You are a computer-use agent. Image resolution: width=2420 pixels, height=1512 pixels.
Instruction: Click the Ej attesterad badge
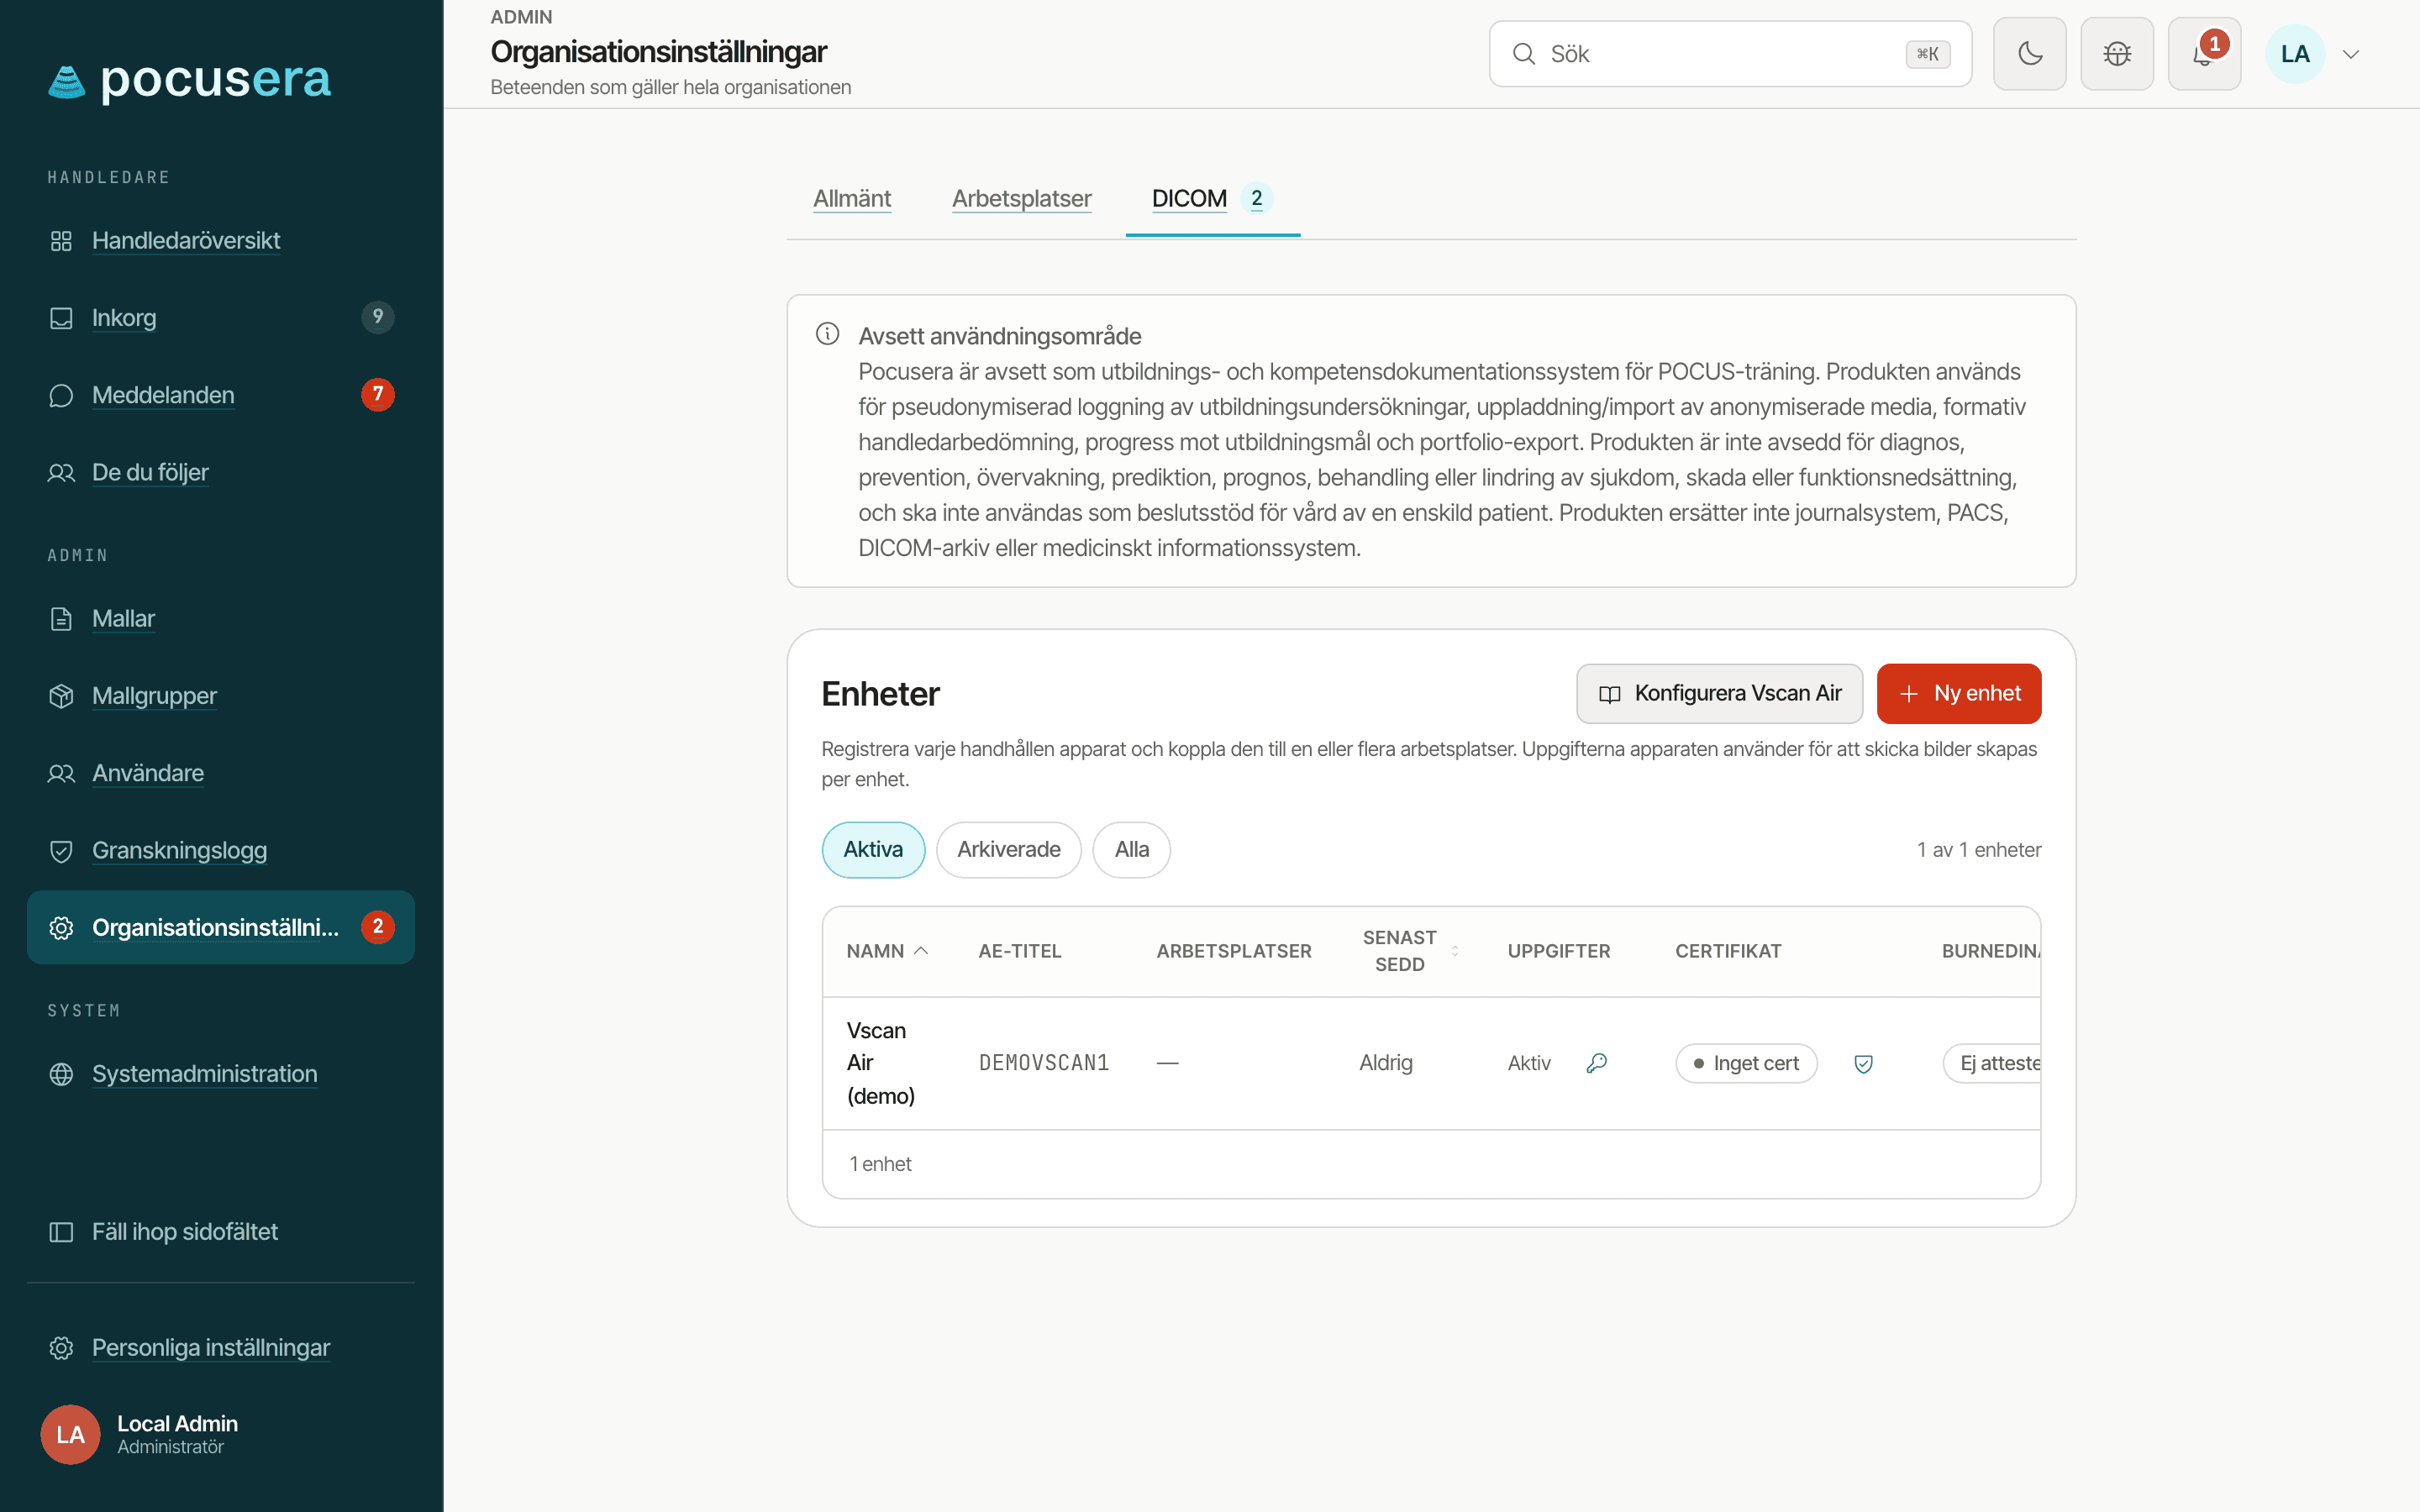click(1992, 1064)
